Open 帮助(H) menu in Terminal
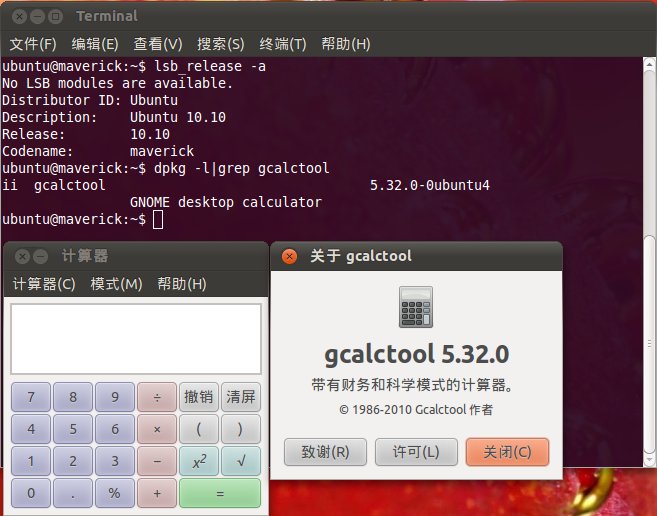Screen dimensions: 657x516 click(x=346, y=44)
